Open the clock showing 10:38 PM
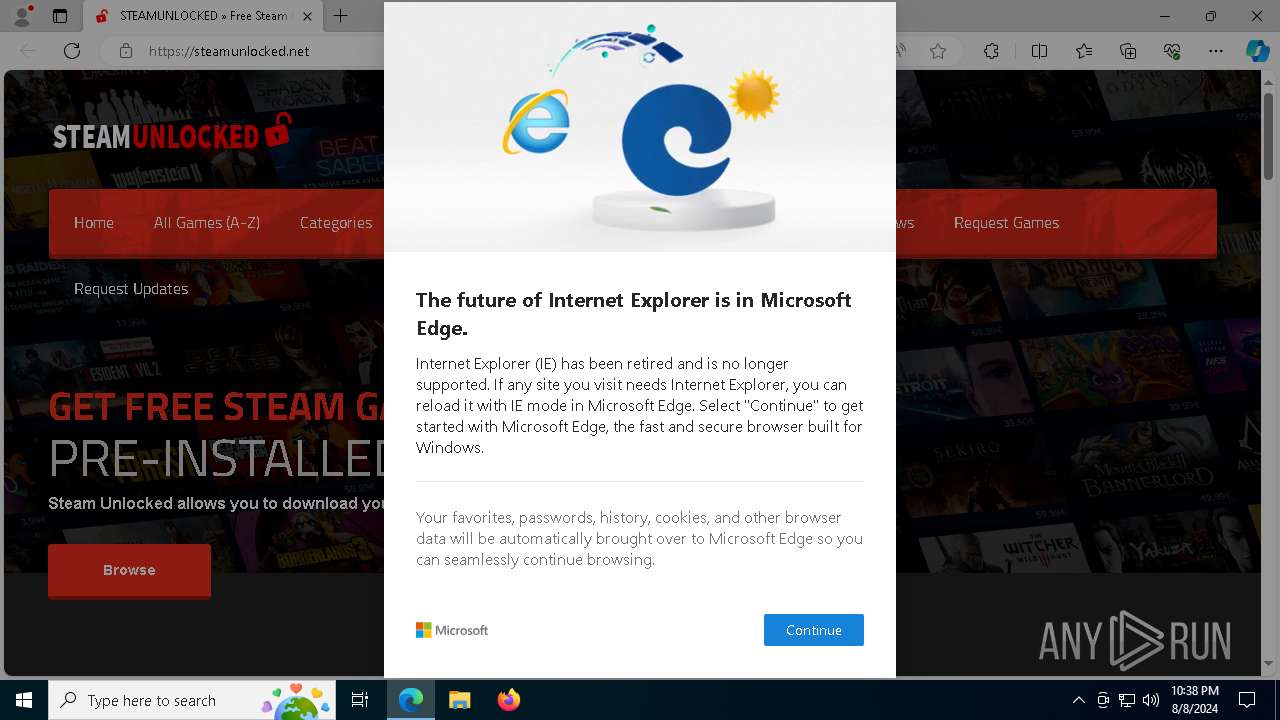1280x720 pixels. click(x=1194, y=700)
